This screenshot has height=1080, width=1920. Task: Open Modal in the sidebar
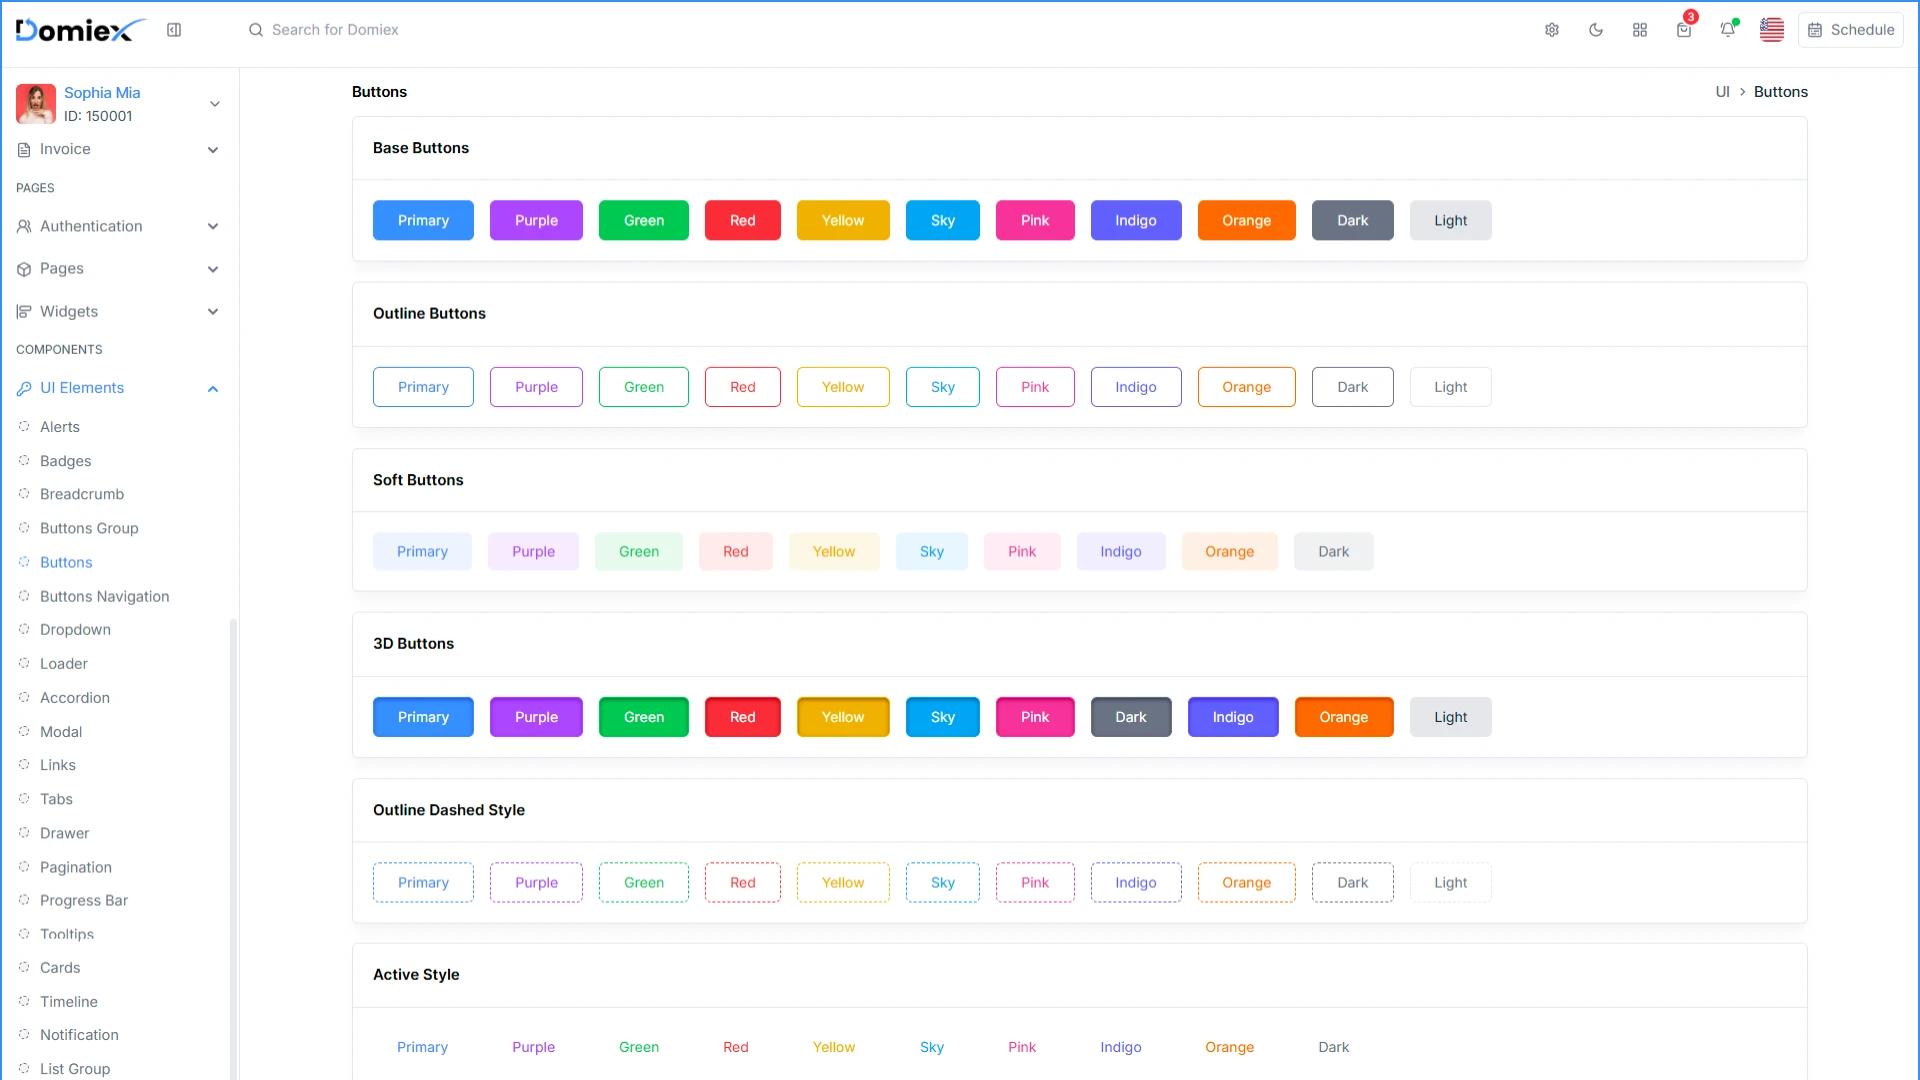(x=61, y=732)
